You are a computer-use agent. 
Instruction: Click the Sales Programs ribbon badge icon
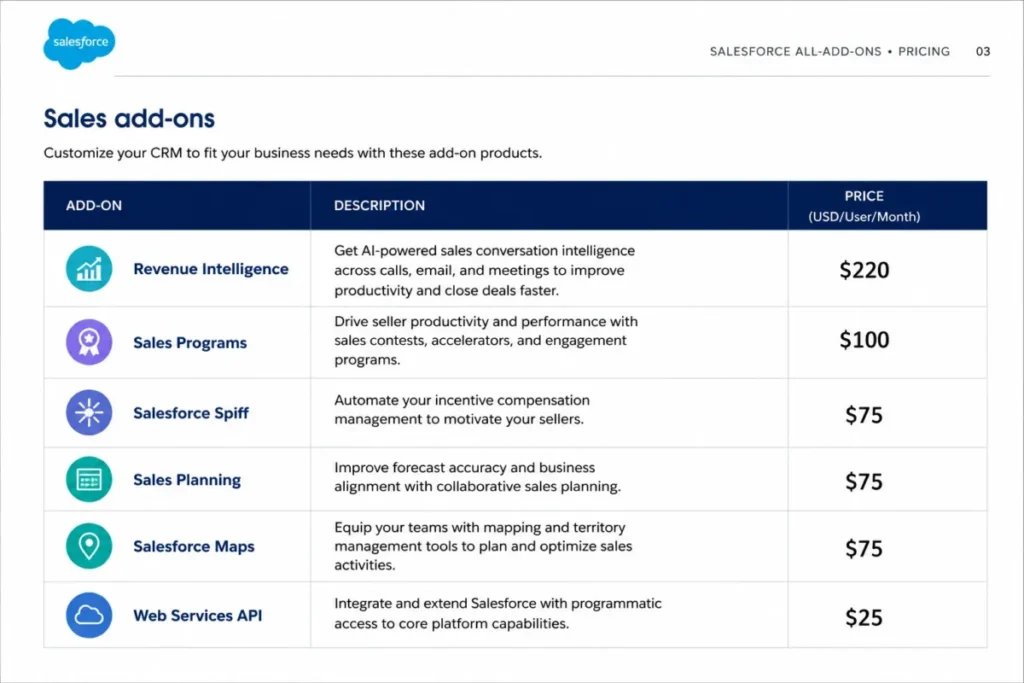[x=89, y=342]
